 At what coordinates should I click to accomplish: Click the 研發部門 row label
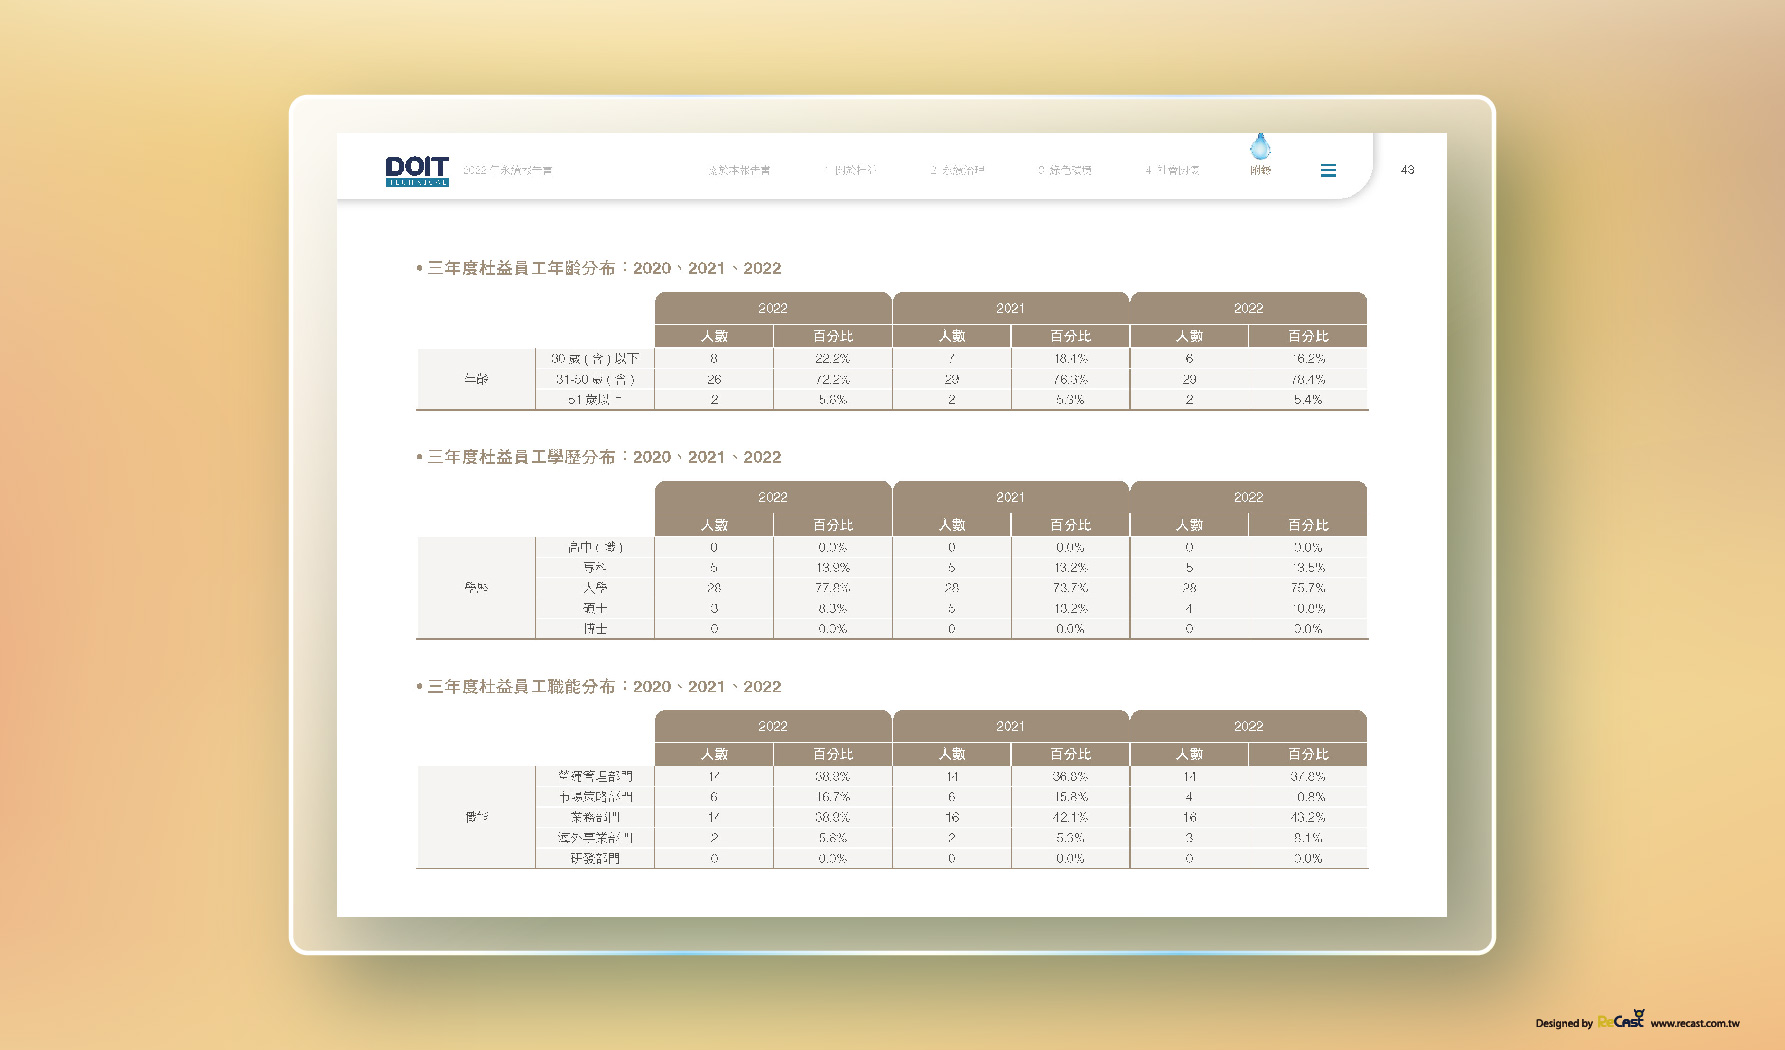click(595, 858)
